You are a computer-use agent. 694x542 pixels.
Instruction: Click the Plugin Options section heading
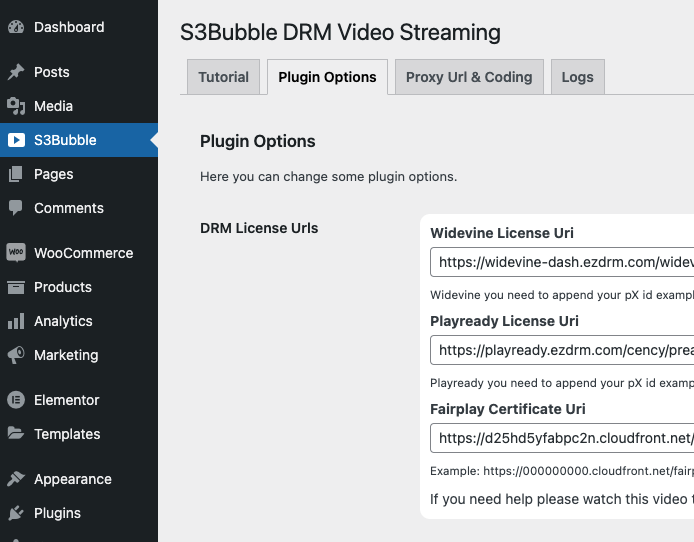click(258, 141)
